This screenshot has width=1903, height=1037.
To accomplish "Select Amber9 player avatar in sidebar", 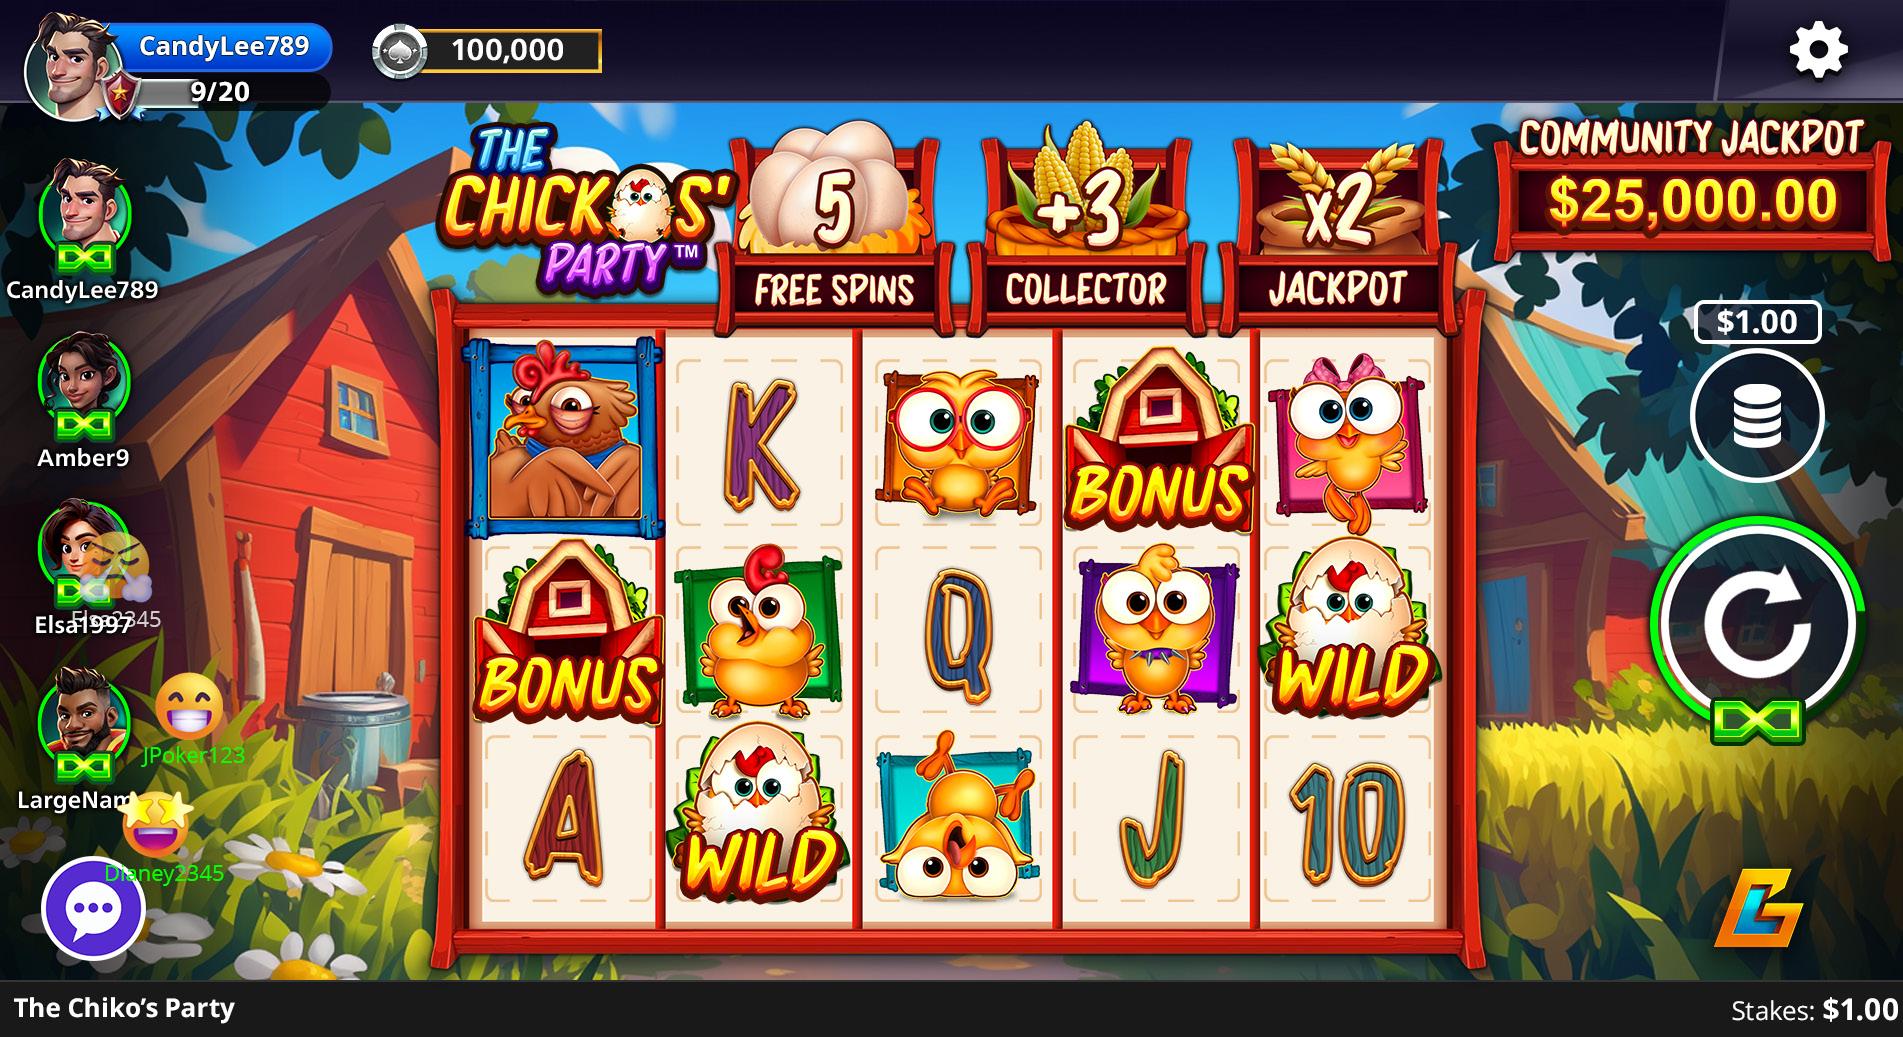I will [x=84, y=380].
